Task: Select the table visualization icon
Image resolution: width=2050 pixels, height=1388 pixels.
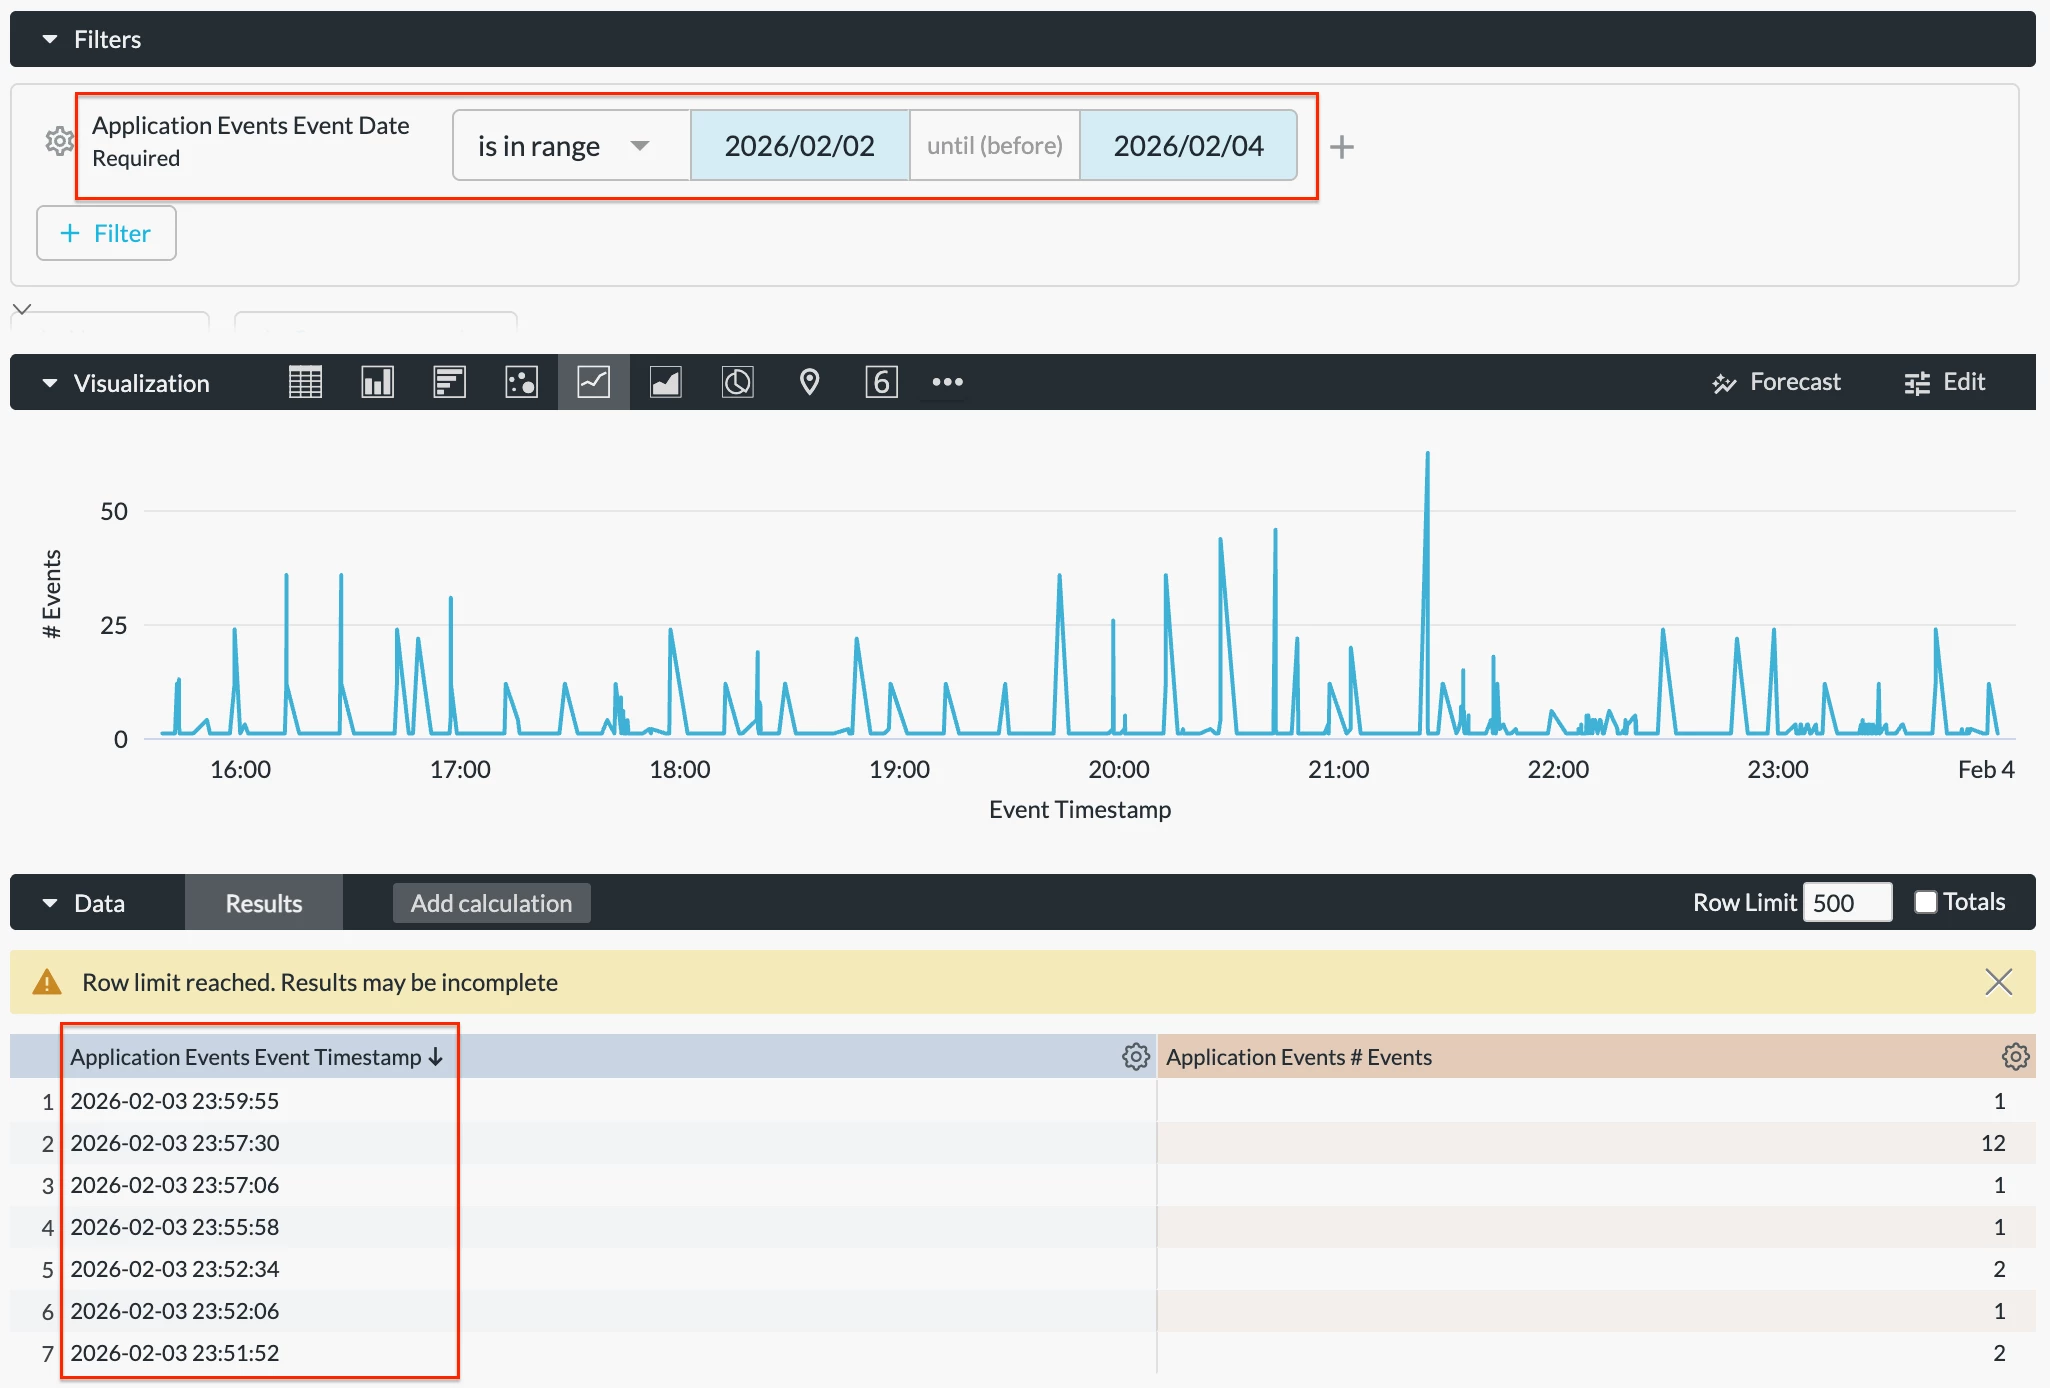Action: click(305, 382)
